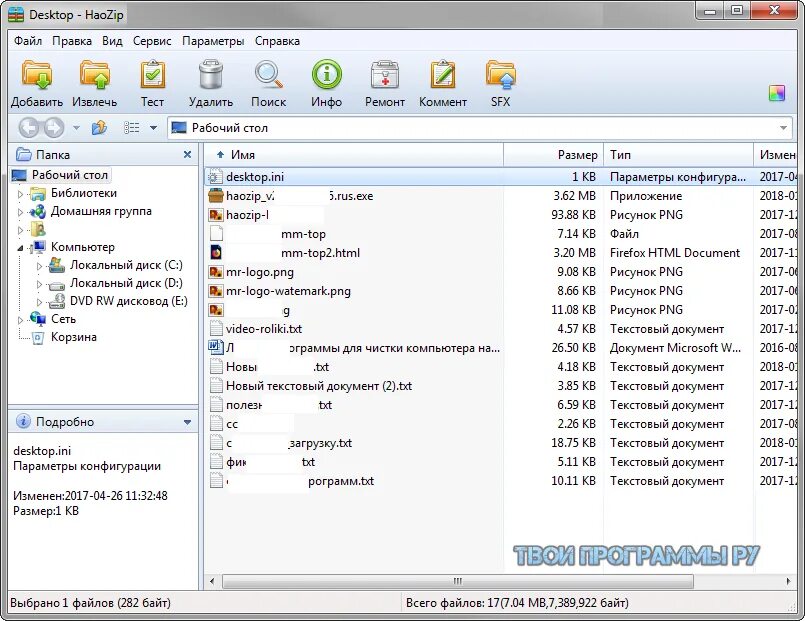Image resolution: width=805 pixels, height=621 pixels.
Task: Expand Локальный диск (D:) node
Action: coord(39,284)
